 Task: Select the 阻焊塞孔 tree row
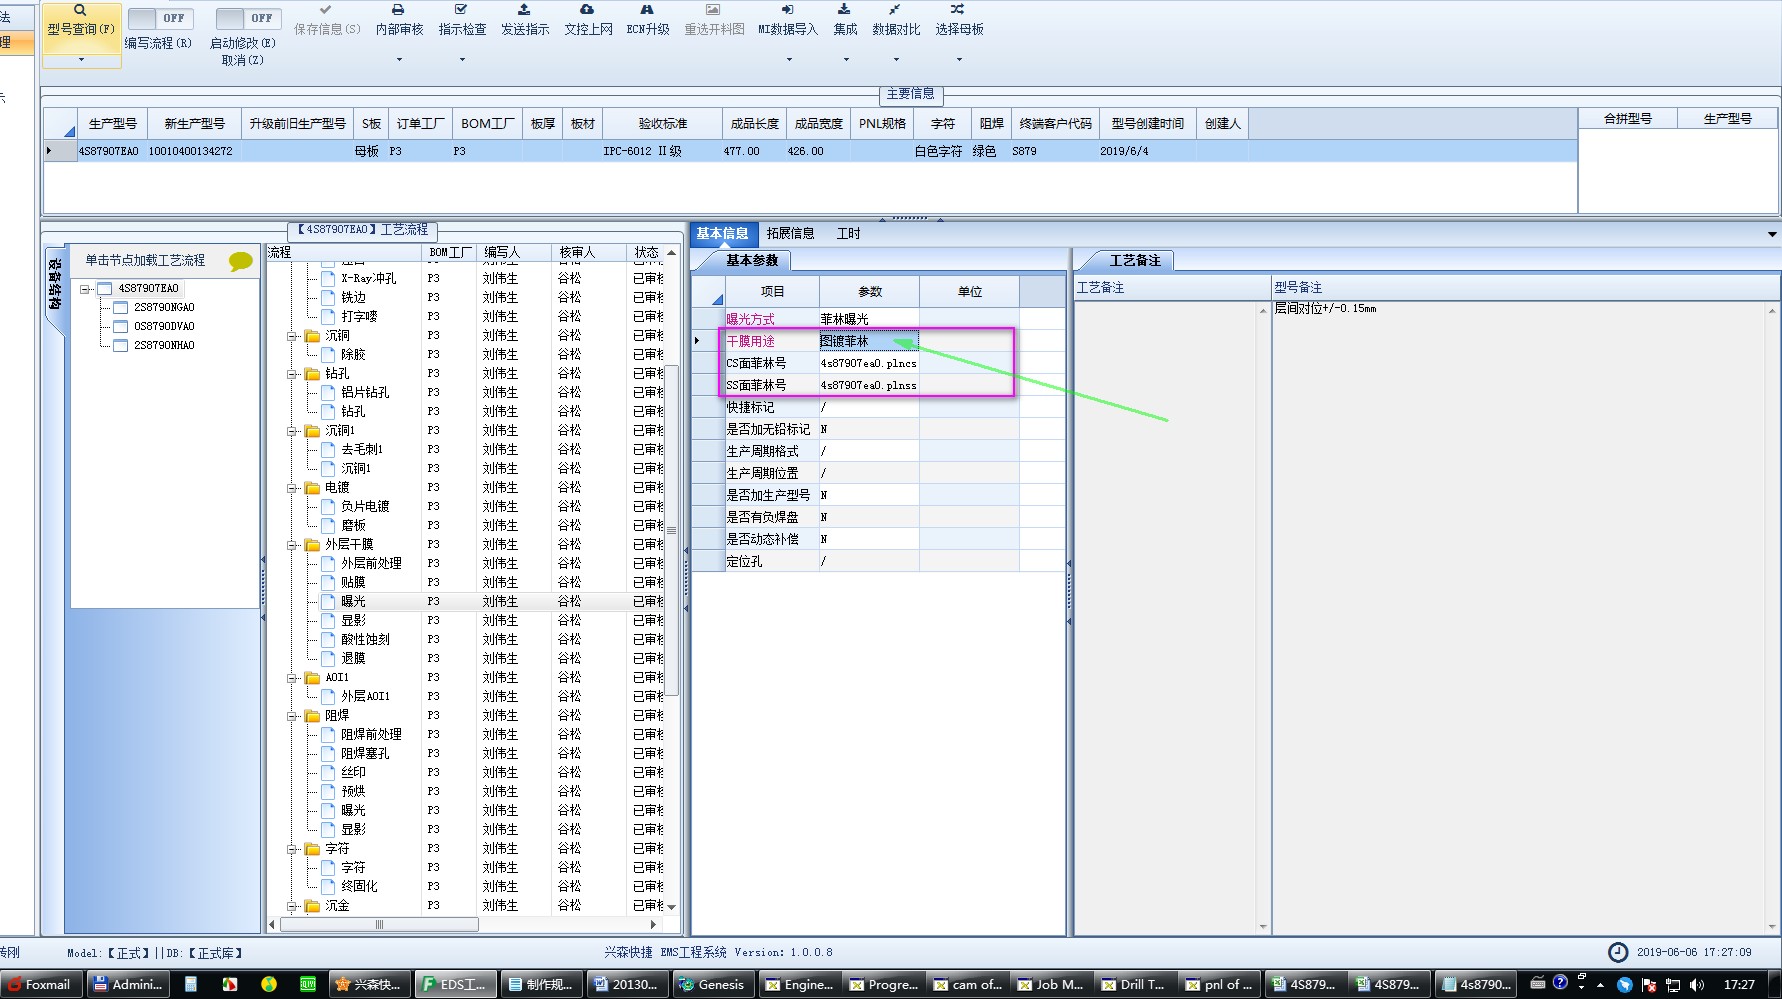click(365, 753)
